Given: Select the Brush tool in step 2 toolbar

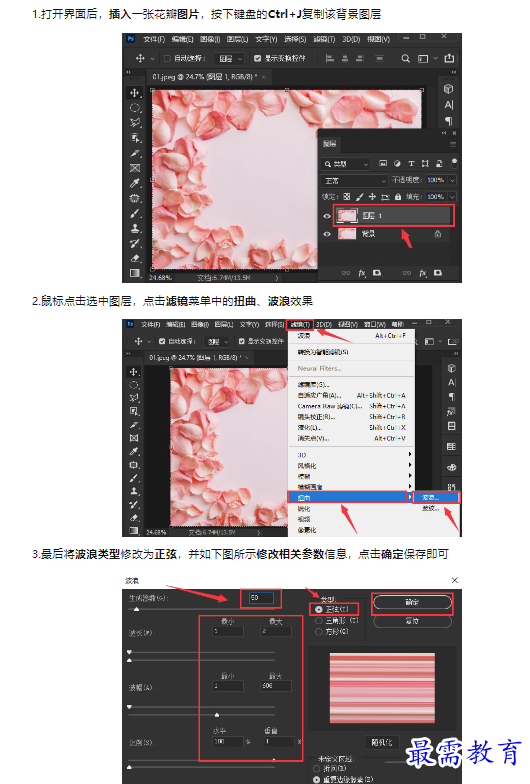Looking at the screenshot, I should pos(134,478).
